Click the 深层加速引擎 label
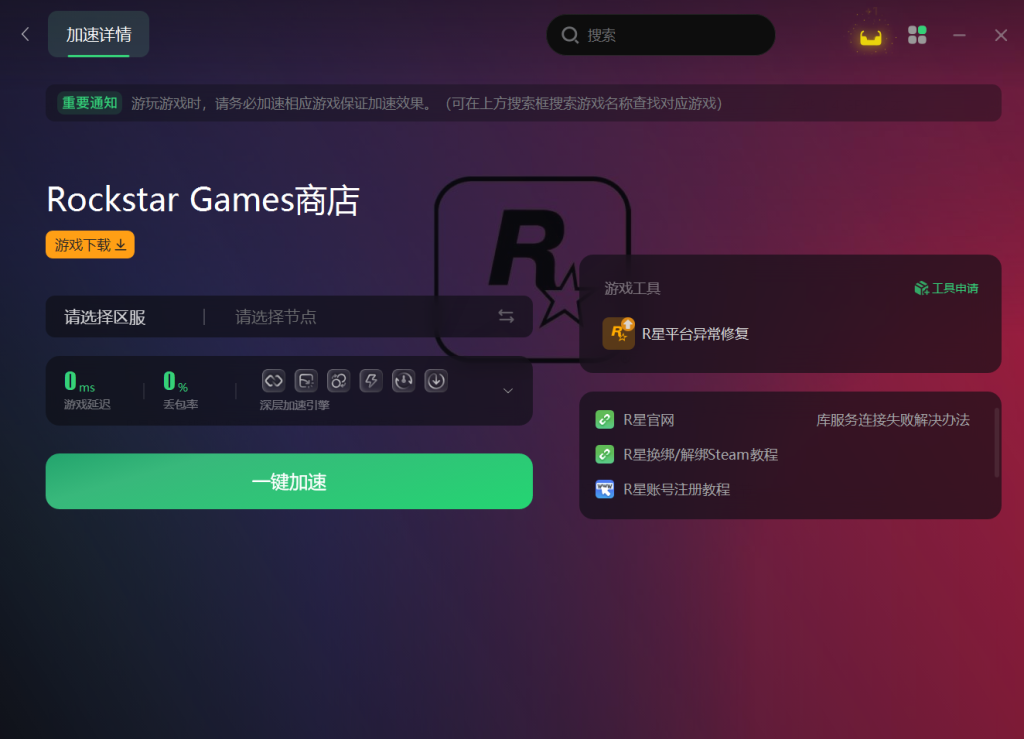The width and height of the screenshot is (1024, 739). click(x=295, y=405)
